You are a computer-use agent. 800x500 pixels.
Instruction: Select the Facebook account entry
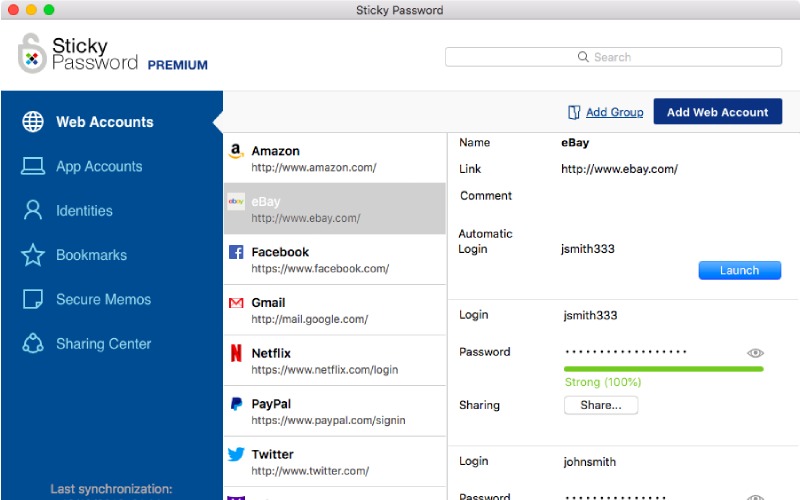(x=335, y=259)
